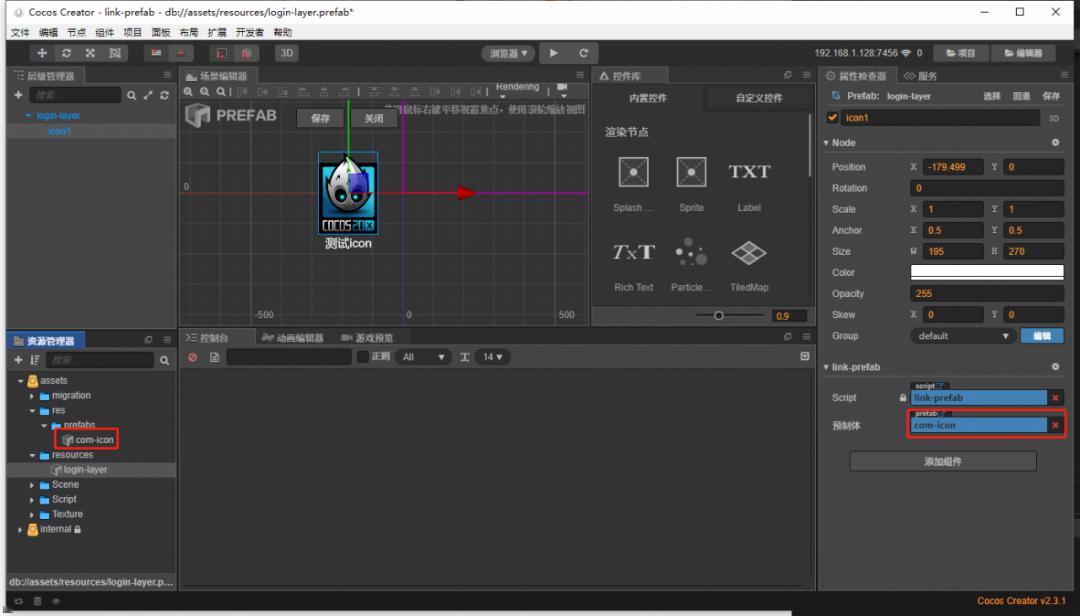Viewport: 1080px width, 616px height.
Task: Open the 节点 (Node) menu
Action: pos(76,33)
